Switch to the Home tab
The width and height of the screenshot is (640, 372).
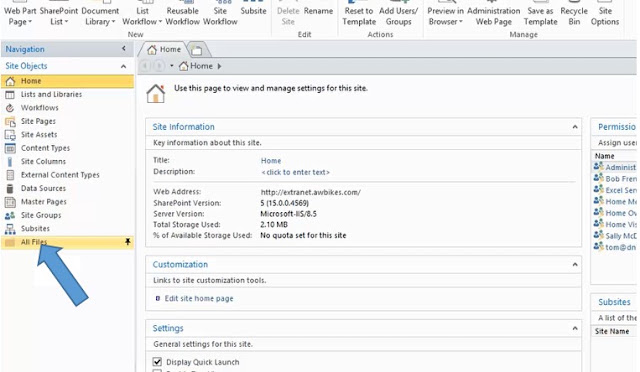pos(164,49)
